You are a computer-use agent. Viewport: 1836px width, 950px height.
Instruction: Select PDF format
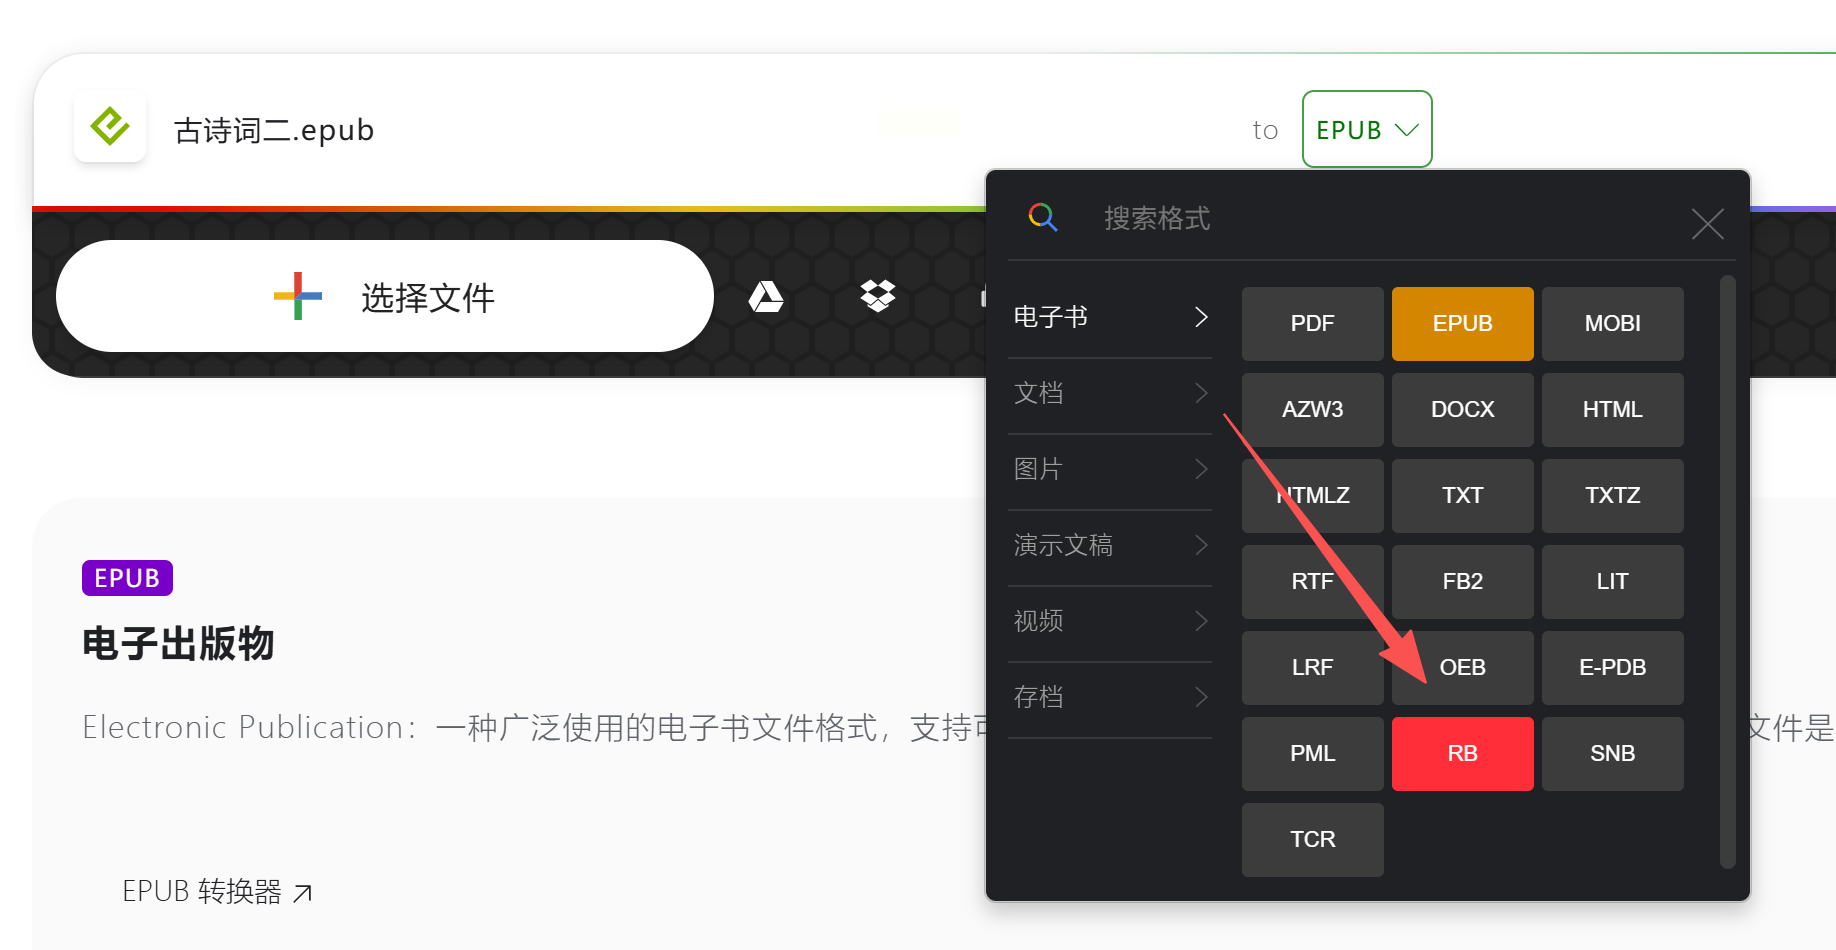1313,324
